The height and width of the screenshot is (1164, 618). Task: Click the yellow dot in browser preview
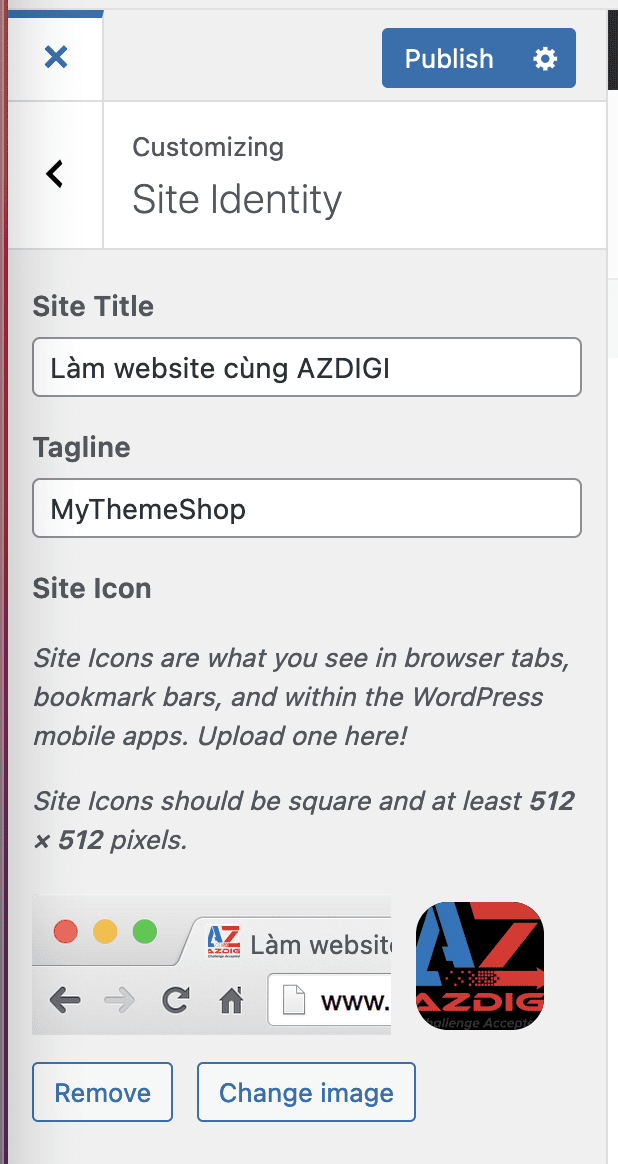(x=105, y=932)
